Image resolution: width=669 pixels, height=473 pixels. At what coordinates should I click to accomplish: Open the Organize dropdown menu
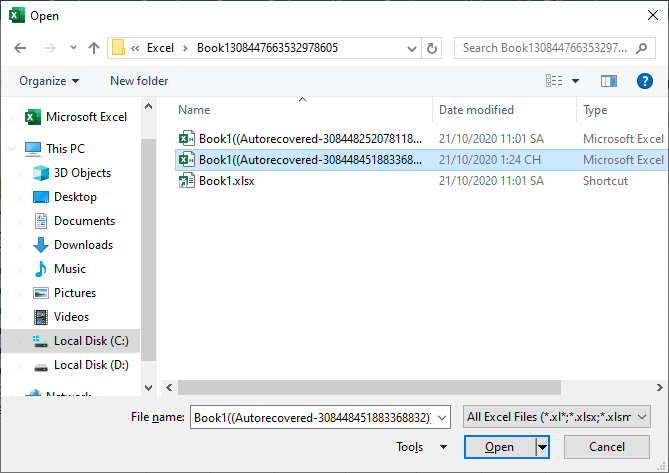(x=48, y=81)
